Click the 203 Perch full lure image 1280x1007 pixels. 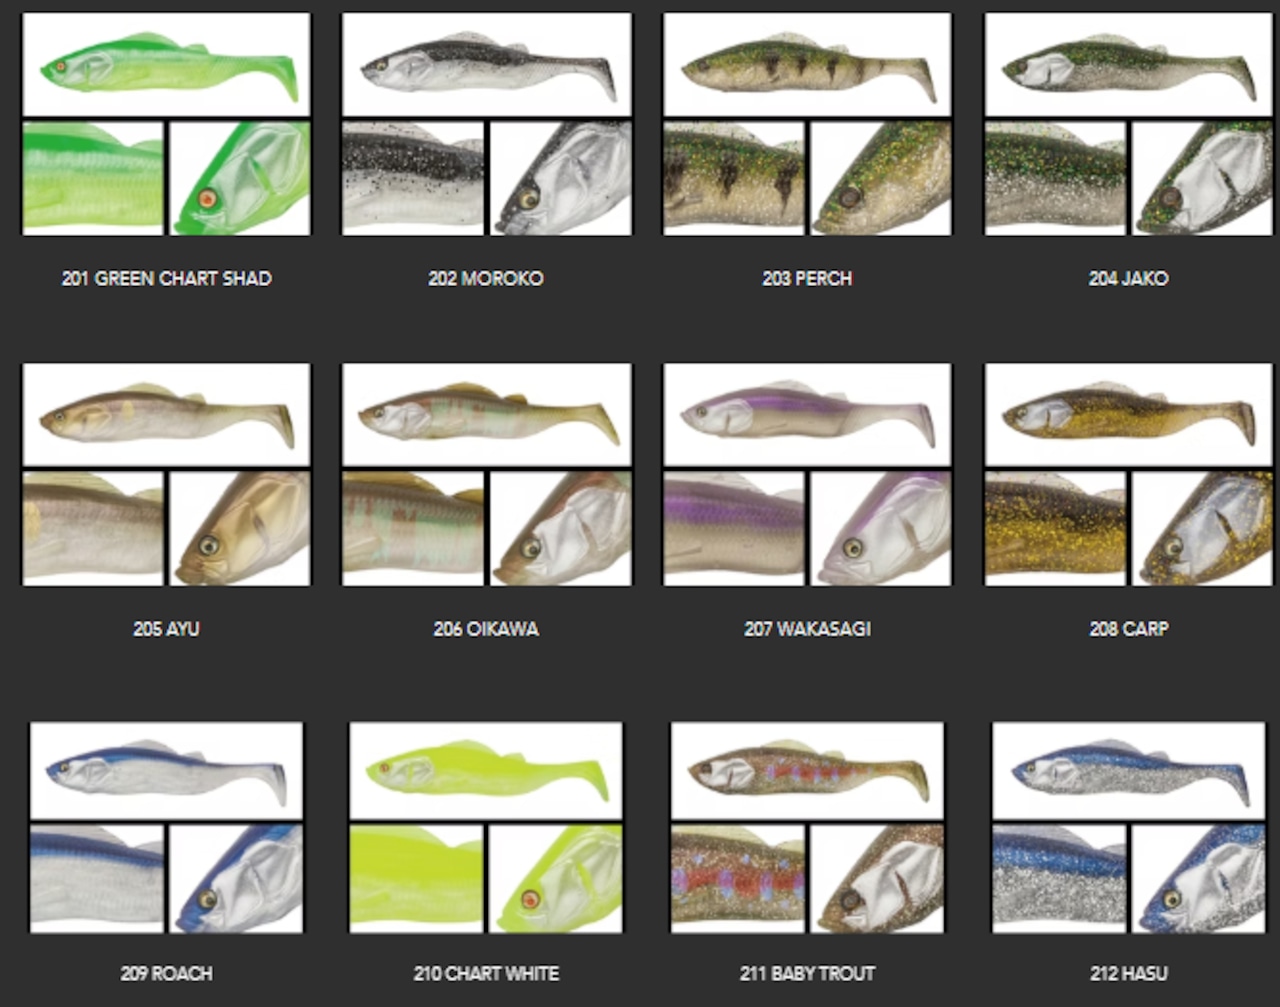point(808,65)
